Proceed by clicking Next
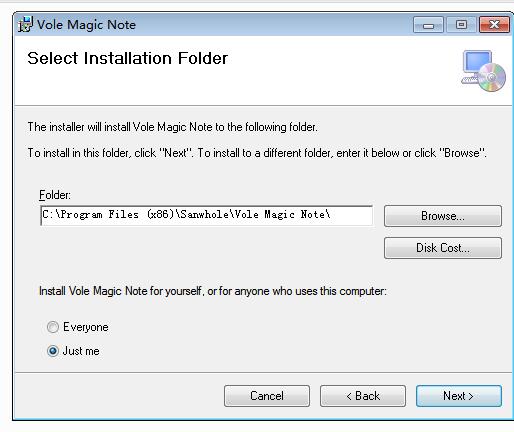Screen dimensions: 514x432 459,396
